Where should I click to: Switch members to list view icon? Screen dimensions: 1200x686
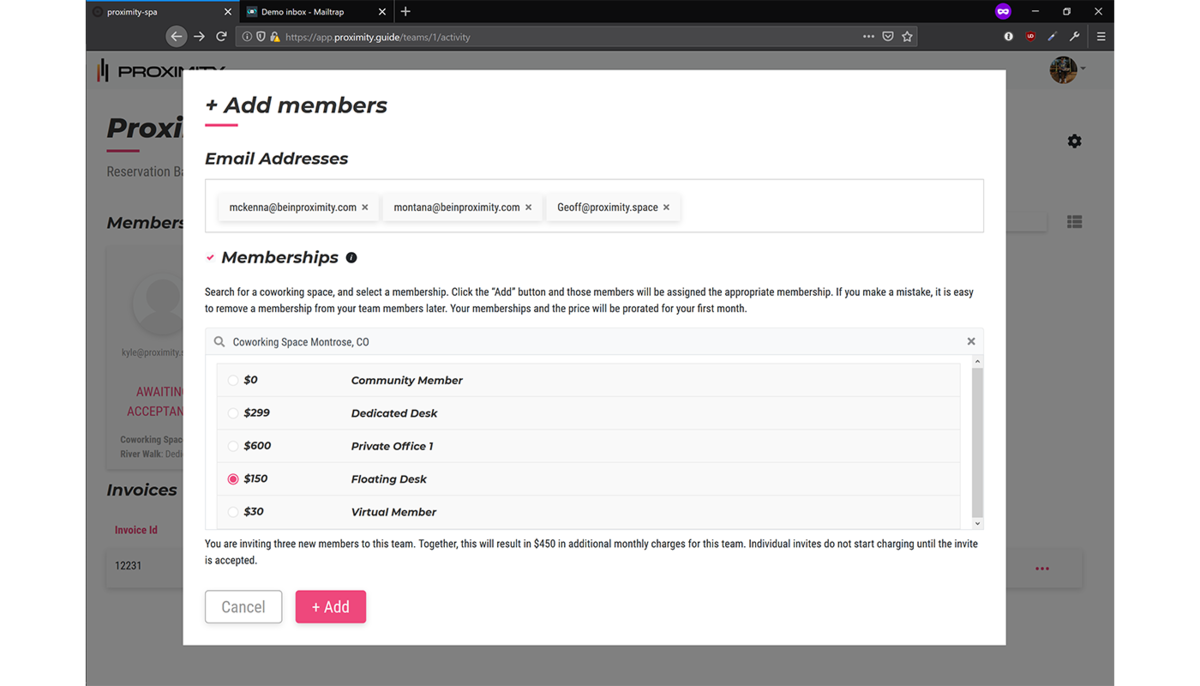(x=1074, y=222)
